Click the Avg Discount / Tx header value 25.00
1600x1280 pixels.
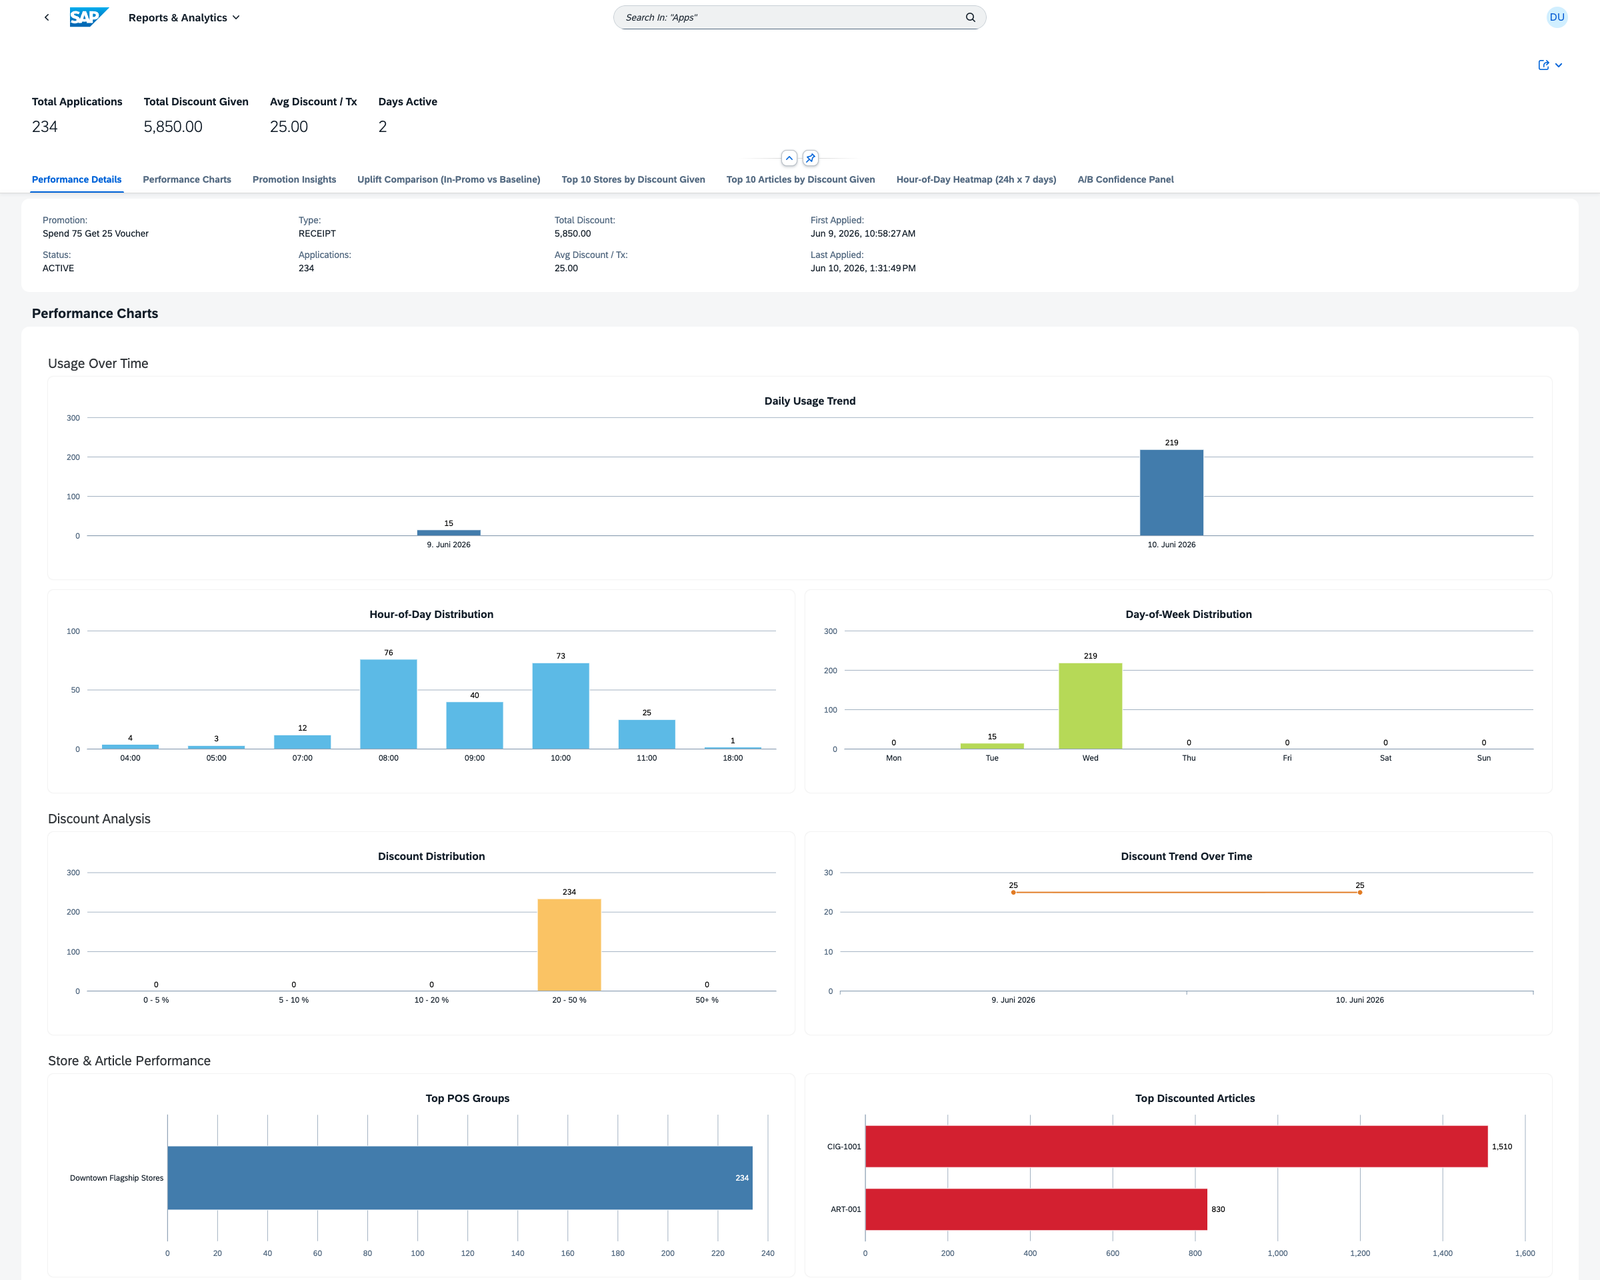(289, 127)
